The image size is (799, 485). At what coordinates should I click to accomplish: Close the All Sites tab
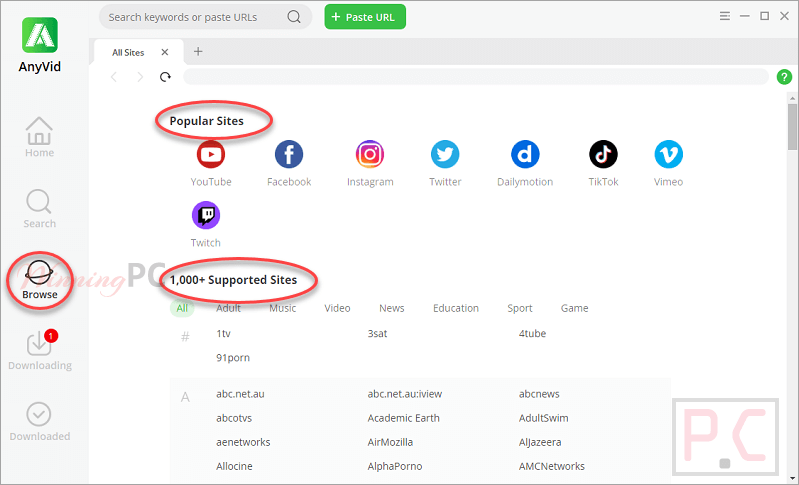pos(165,52)
